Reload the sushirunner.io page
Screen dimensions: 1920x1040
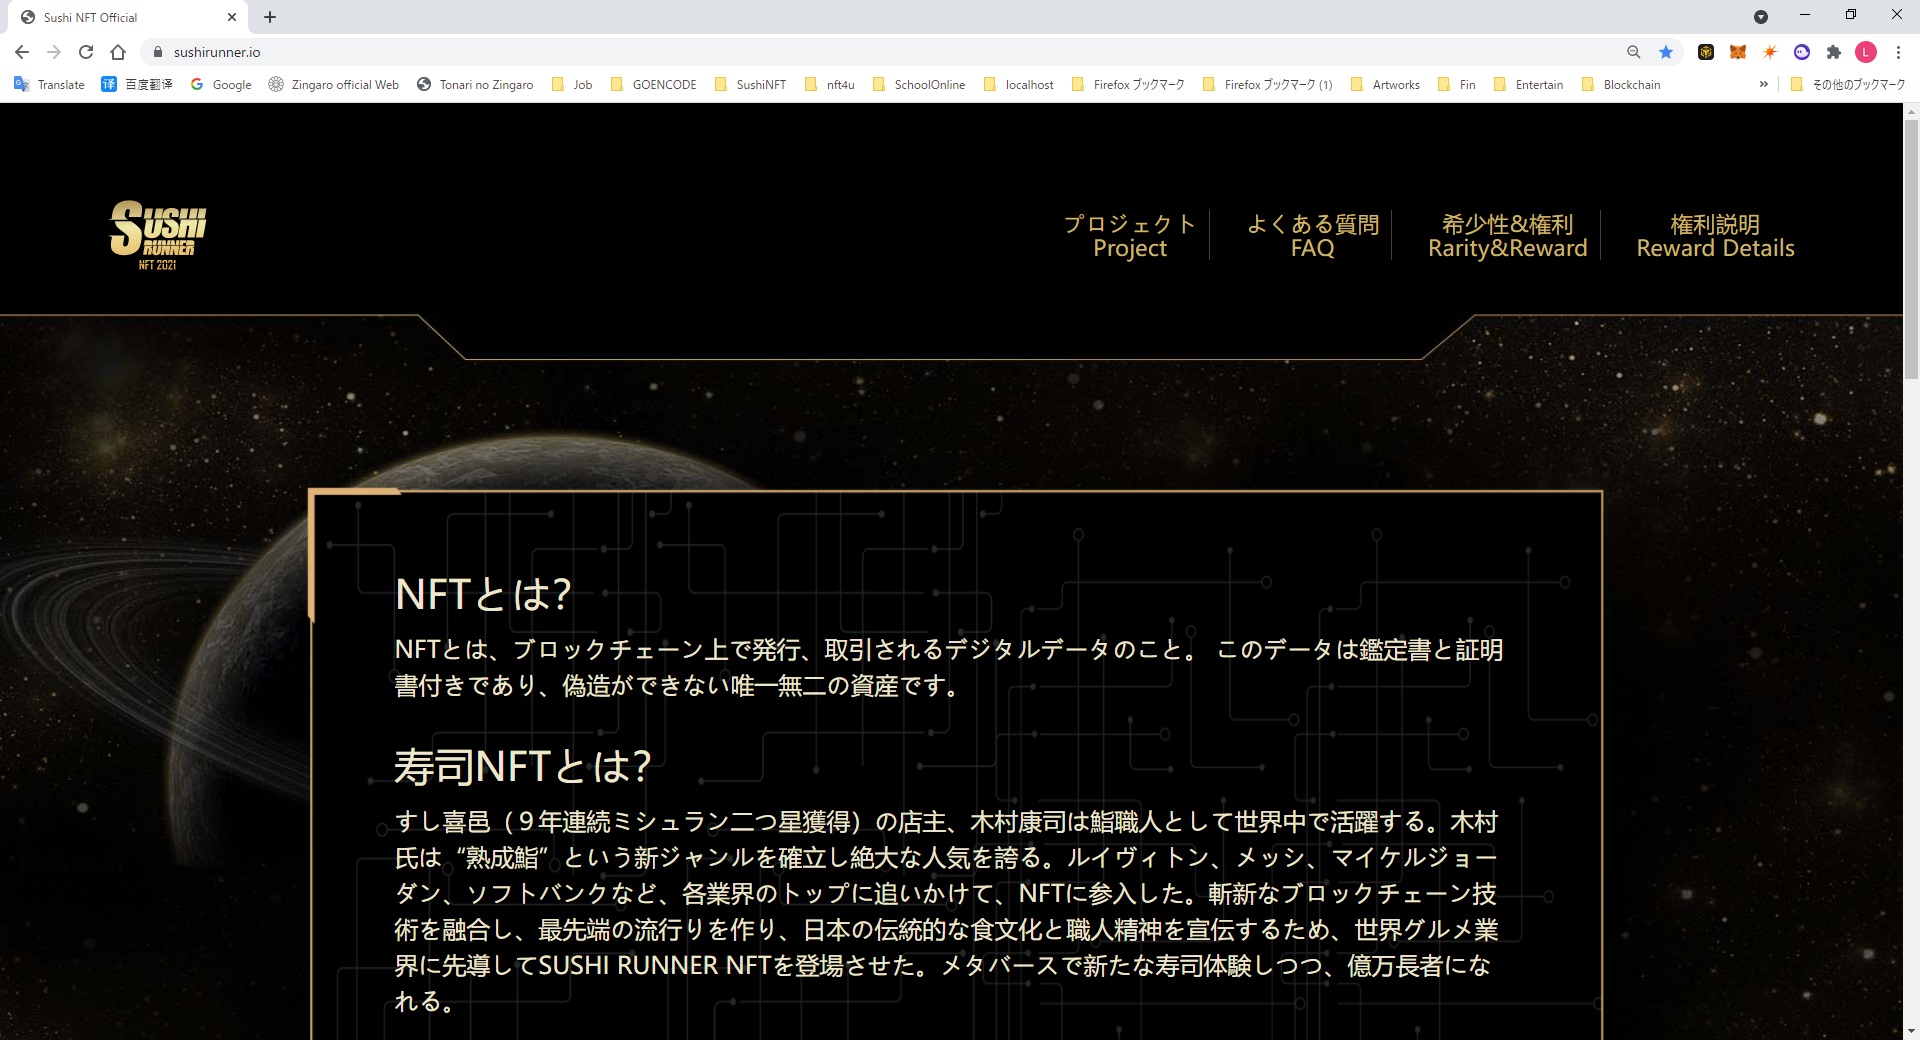(x=86, y=52)
